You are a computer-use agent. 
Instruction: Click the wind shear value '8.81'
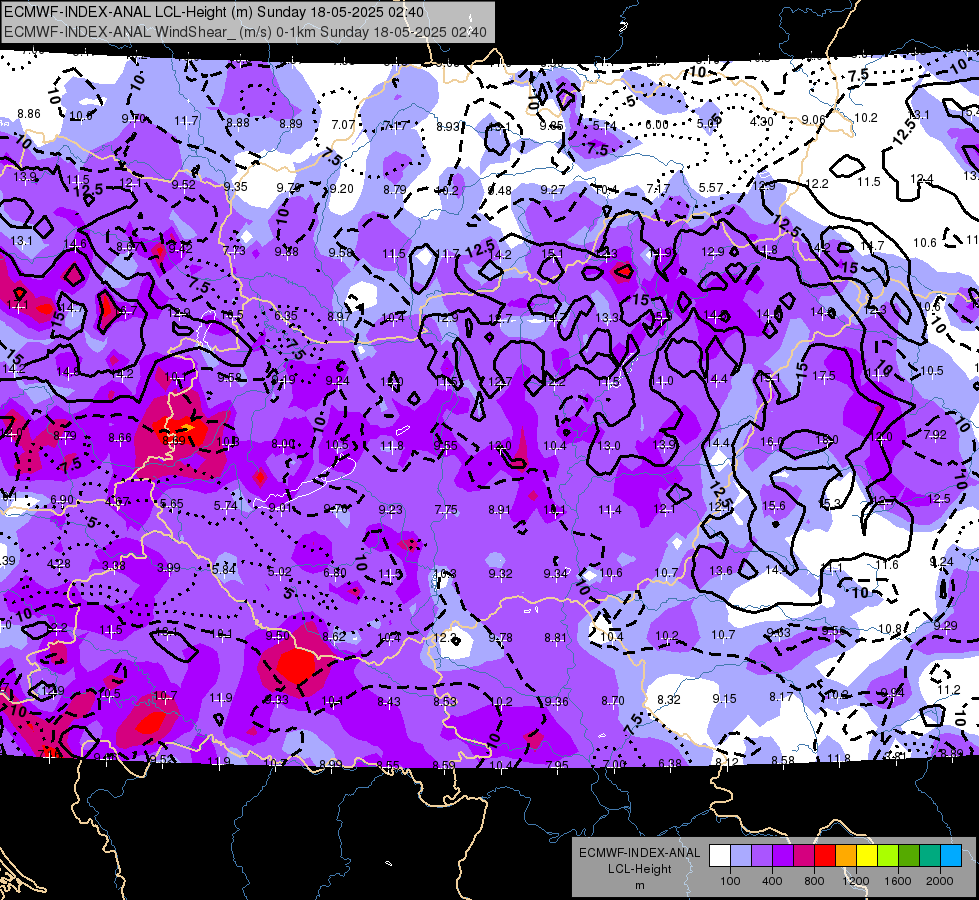(x=555, y=637)
